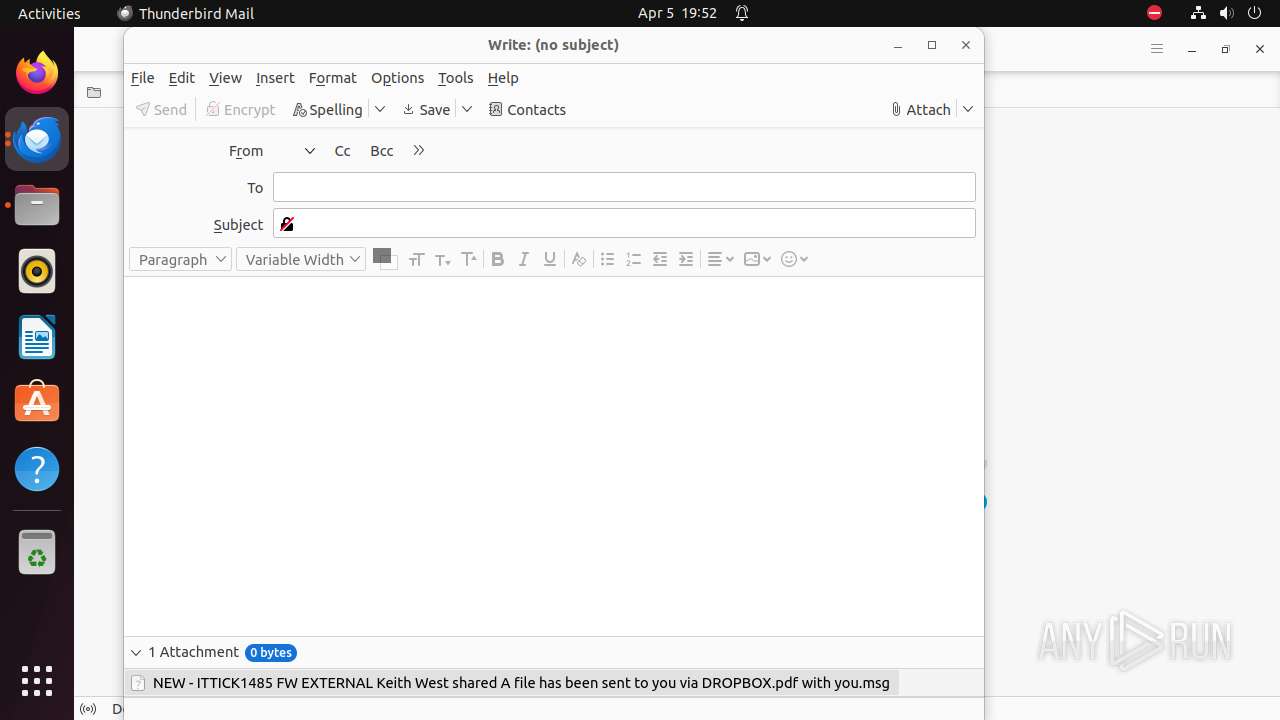Click the Send button
Viewport: 1280px width, 720px height.
pos(162,109)
